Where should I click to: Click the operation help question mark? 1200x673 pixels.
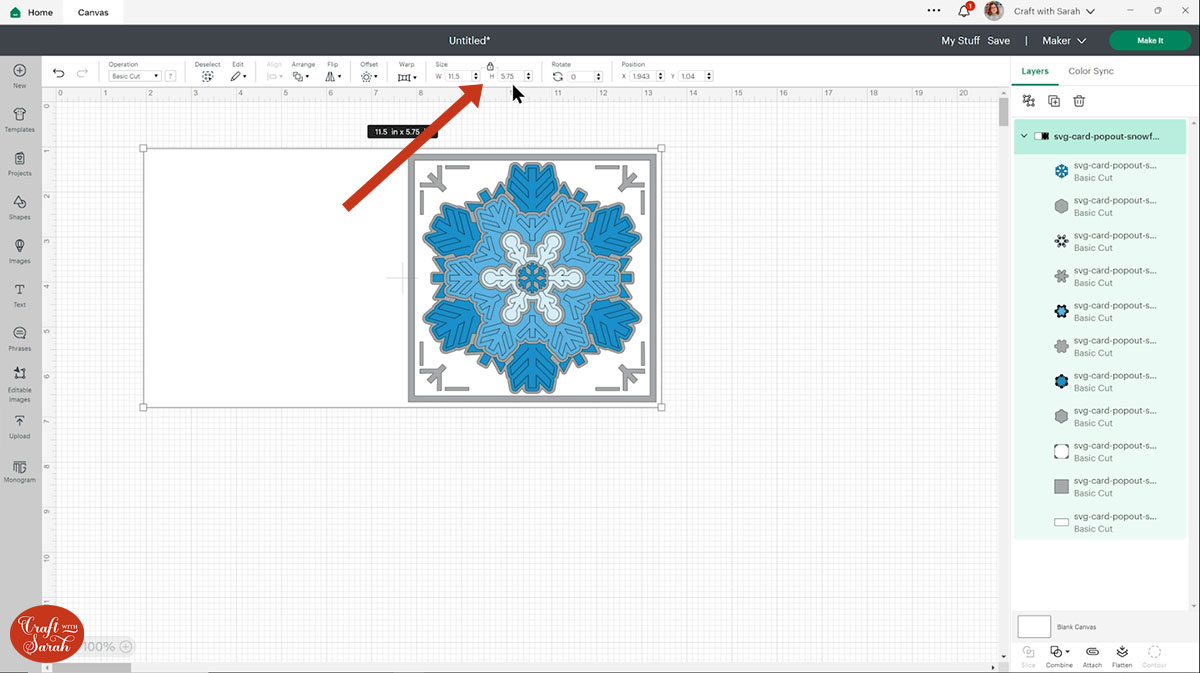pyautogui.click(x=171, y=76)
